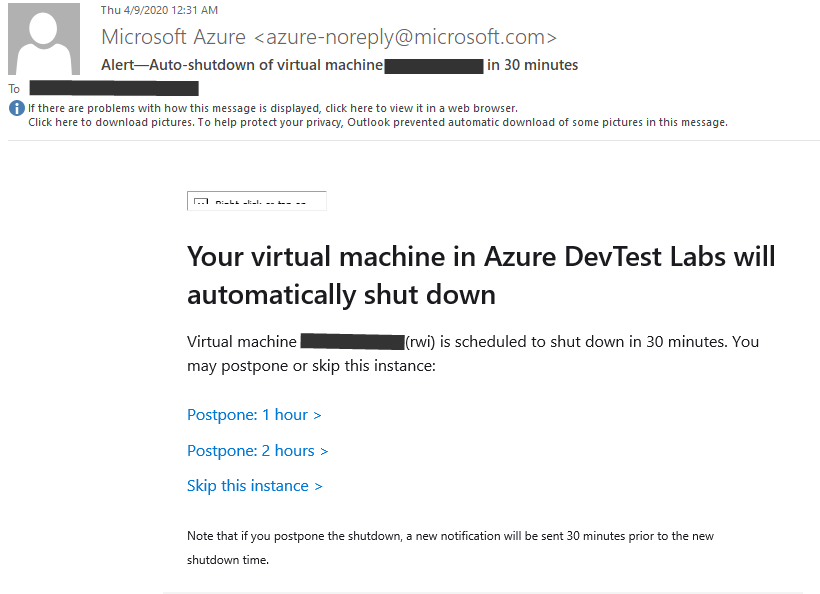Image resolution: width=820 pixels, height=594 pixels.
Task: Click the sentence "may postpone or skip this instance"
Action: point(311,366)
